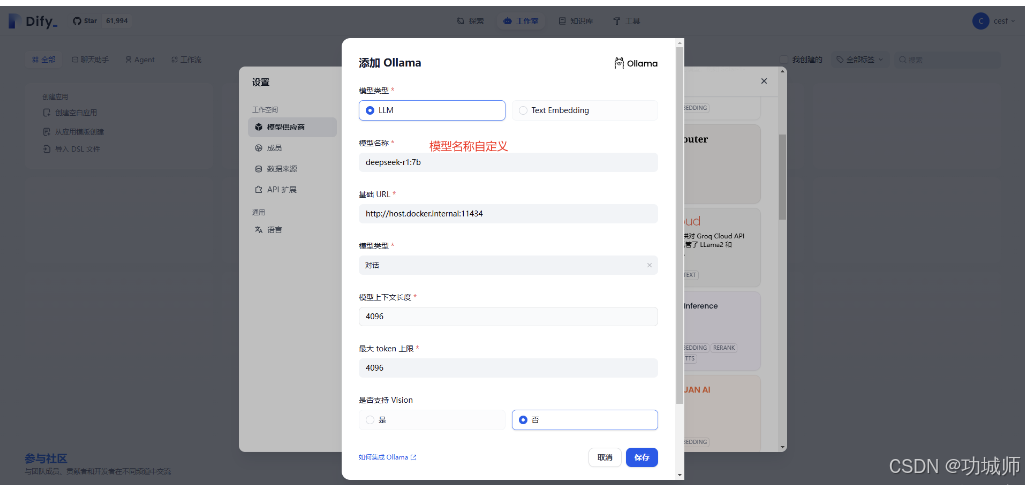Click the Ollama dialog scroll-up arrow

(x=680, y=42)
